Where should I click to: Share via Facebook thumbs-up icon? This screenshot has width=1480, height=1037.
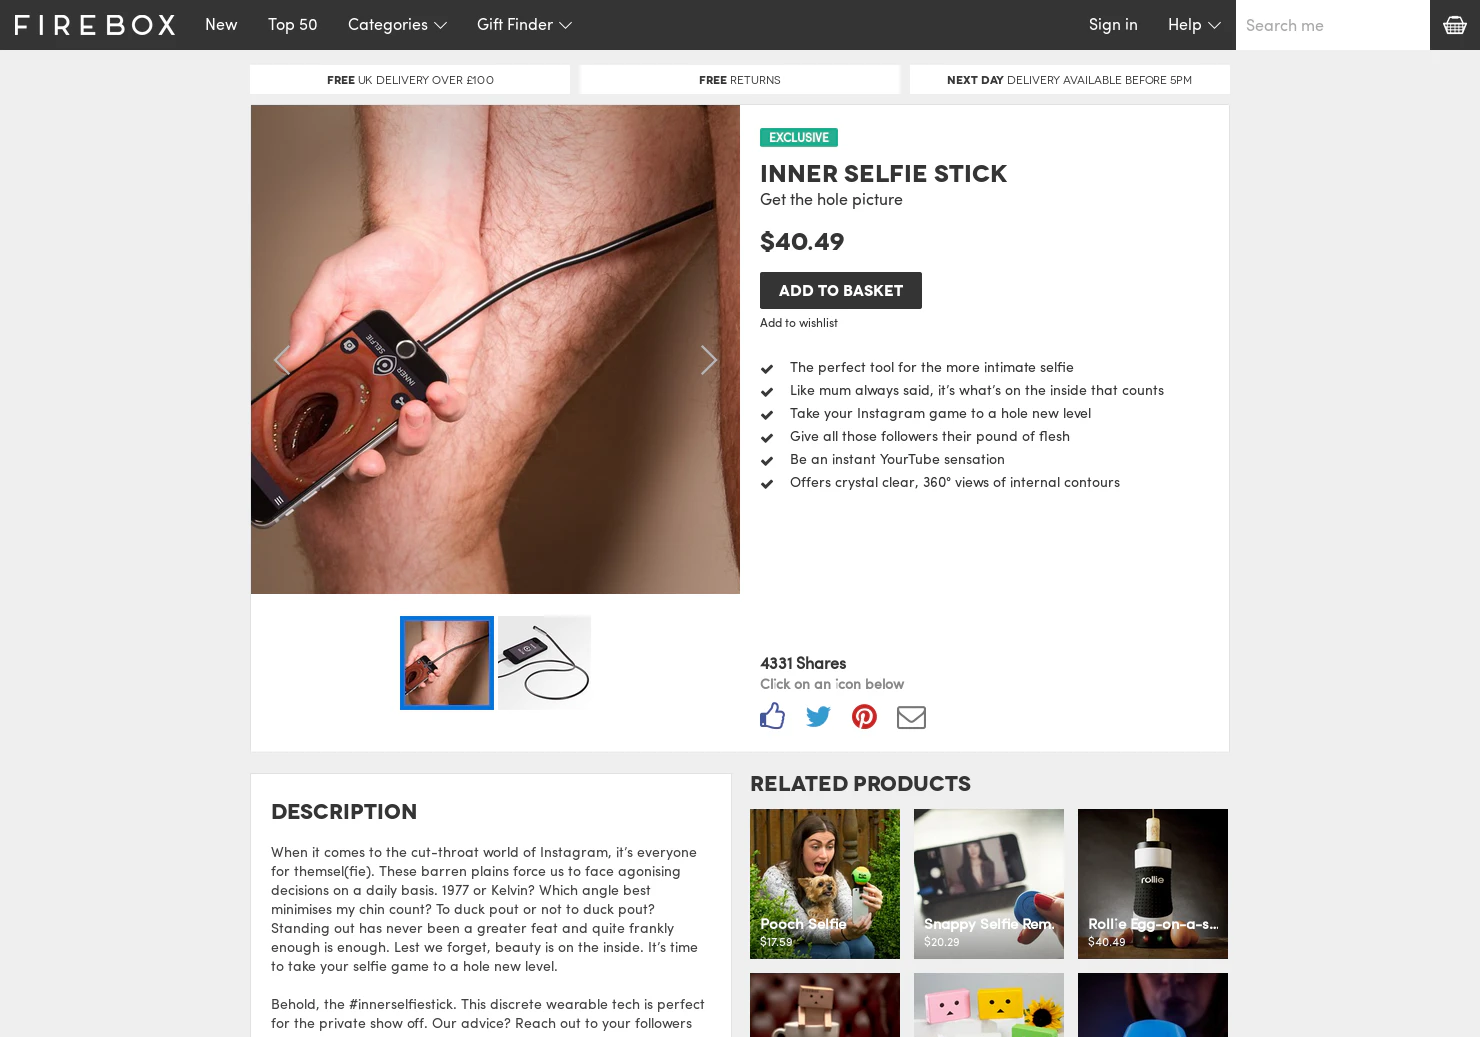(772, 716)
